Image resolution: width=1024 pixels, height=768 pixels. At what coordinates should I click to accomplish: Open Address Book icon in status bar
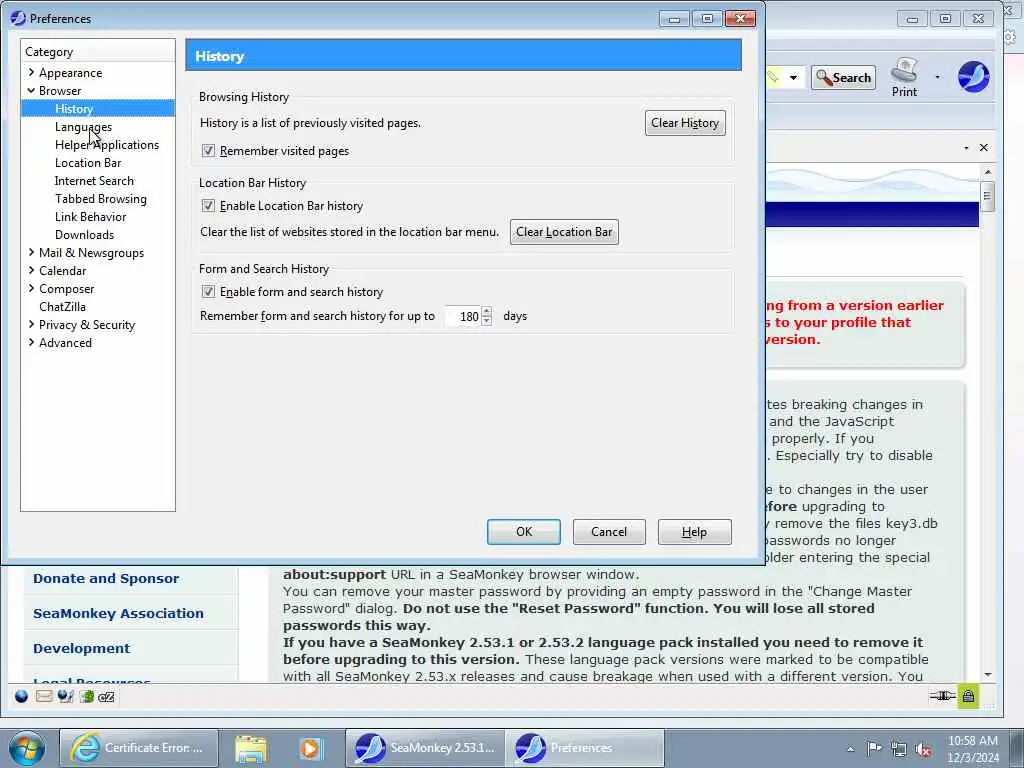coord(86,696)
